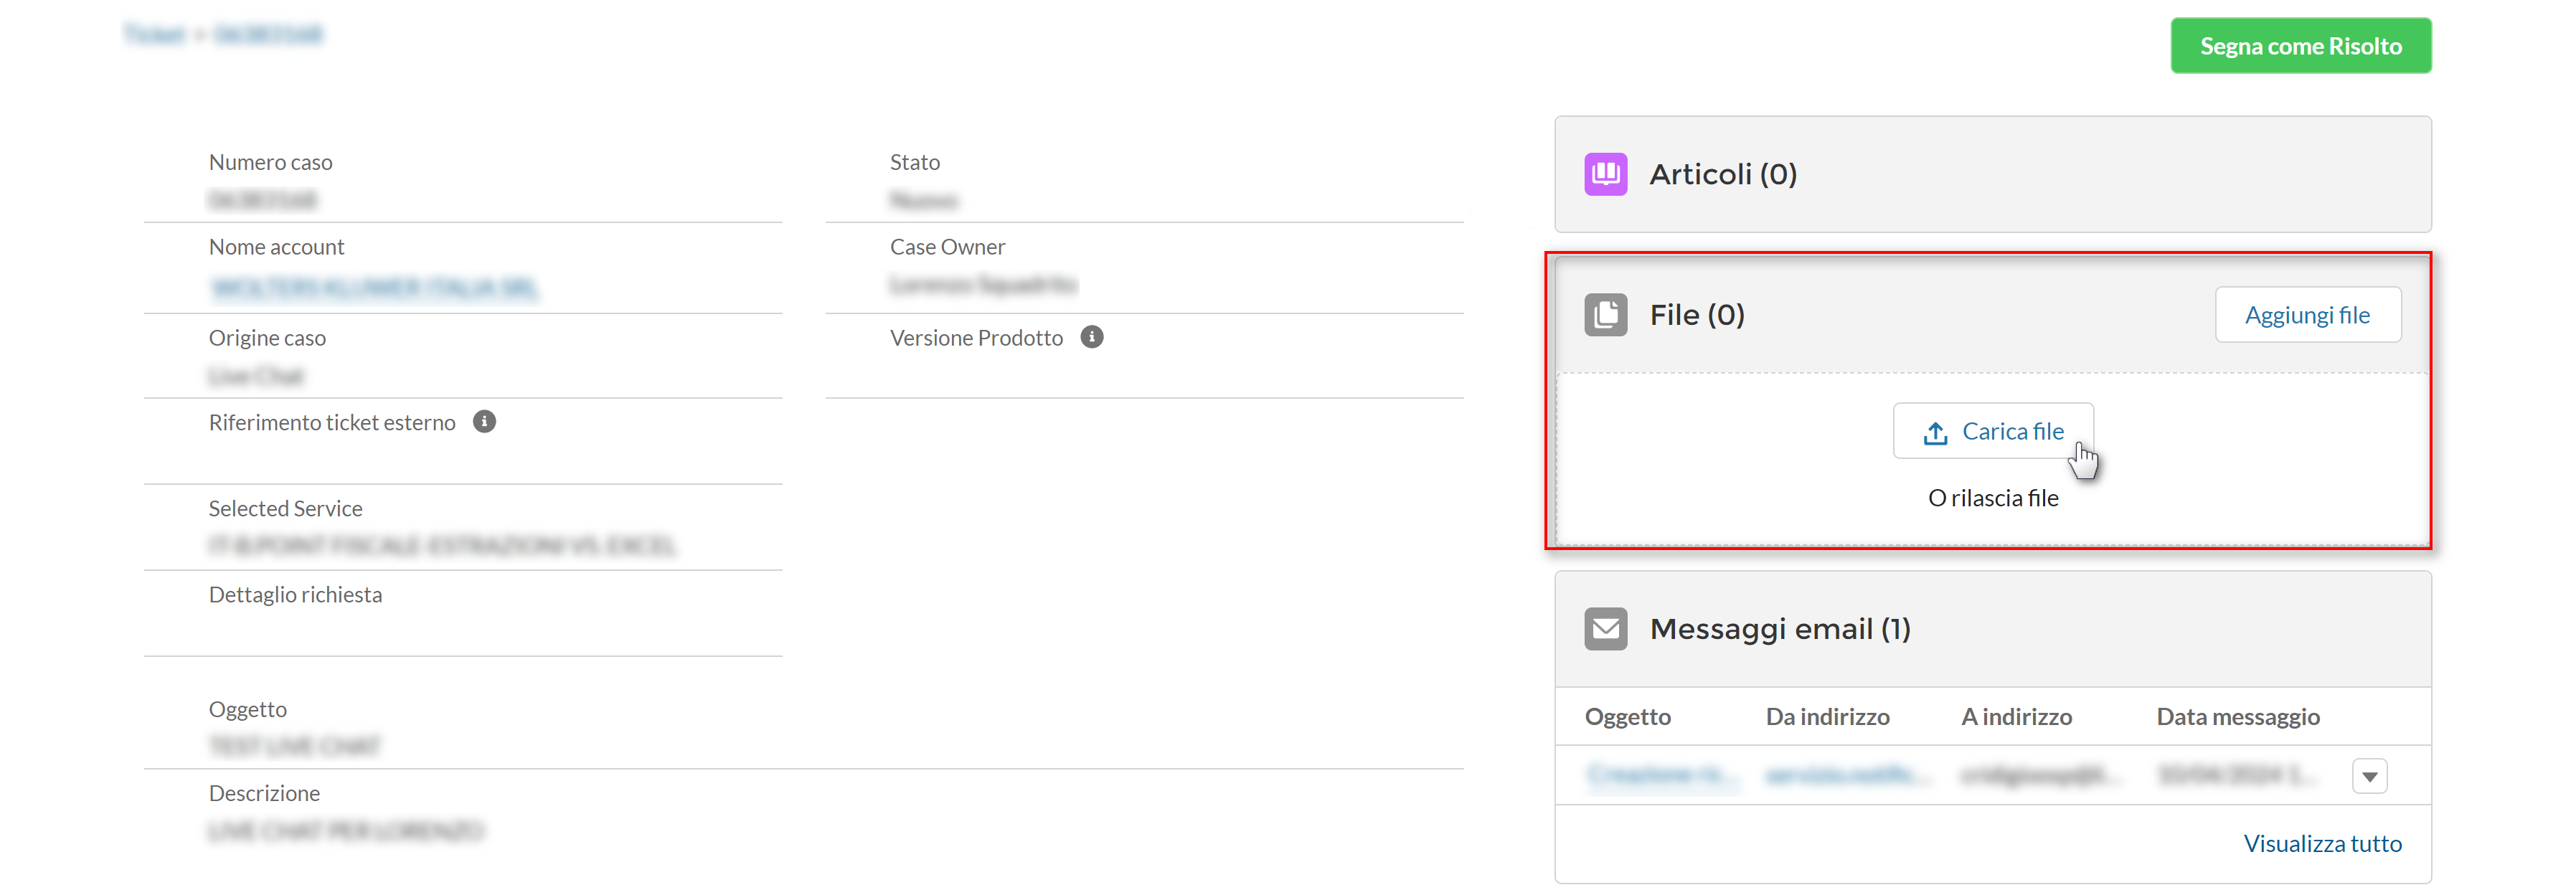Open the Messaggi email (1) heading
This screenshot has height=890, width=2576.
(1780, 629)
